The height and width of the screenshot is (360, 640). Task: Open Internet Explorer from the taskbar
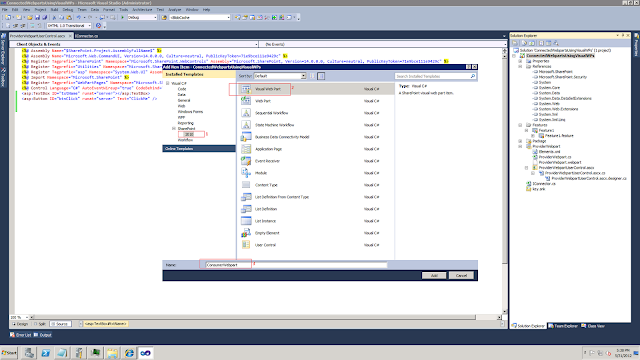pos(129,353)
